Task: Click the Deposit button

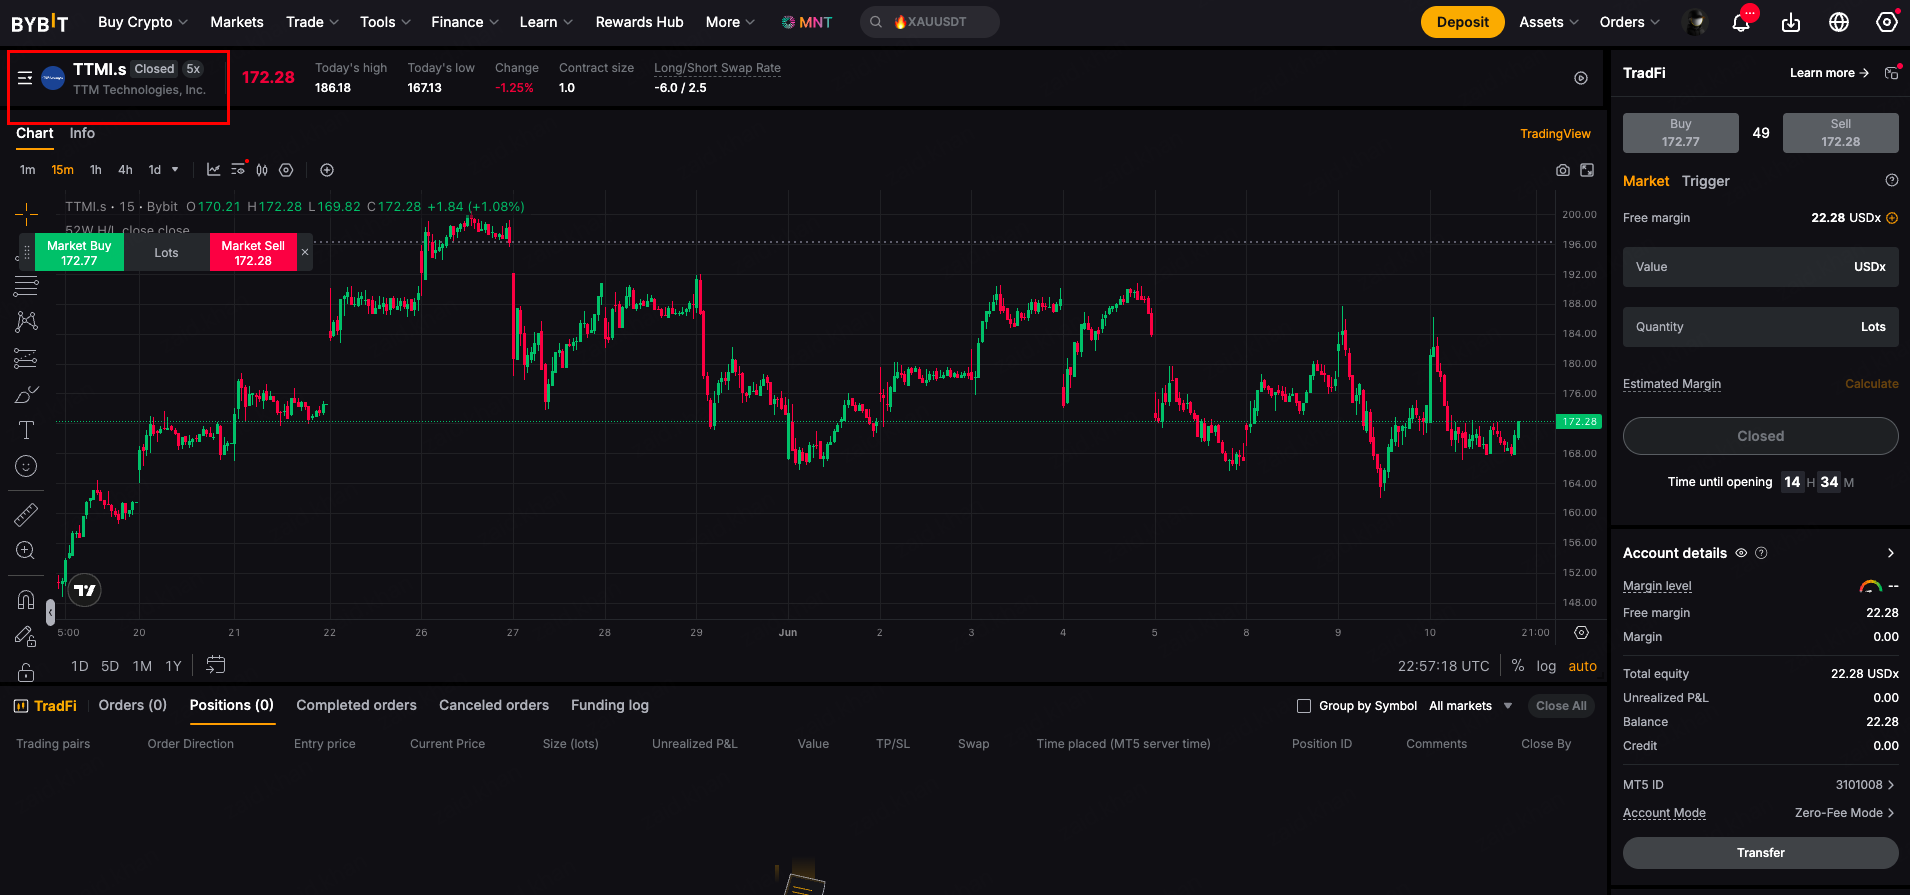Action: [x=1462, y=22]
